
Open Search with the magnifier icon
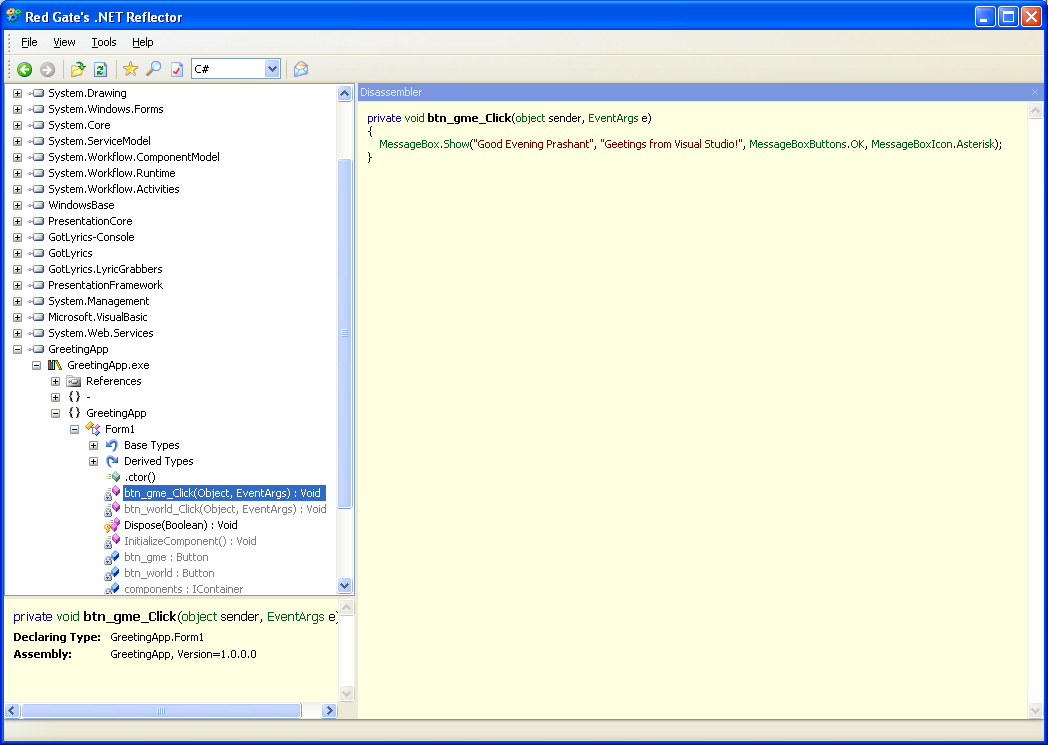(153, 69)
